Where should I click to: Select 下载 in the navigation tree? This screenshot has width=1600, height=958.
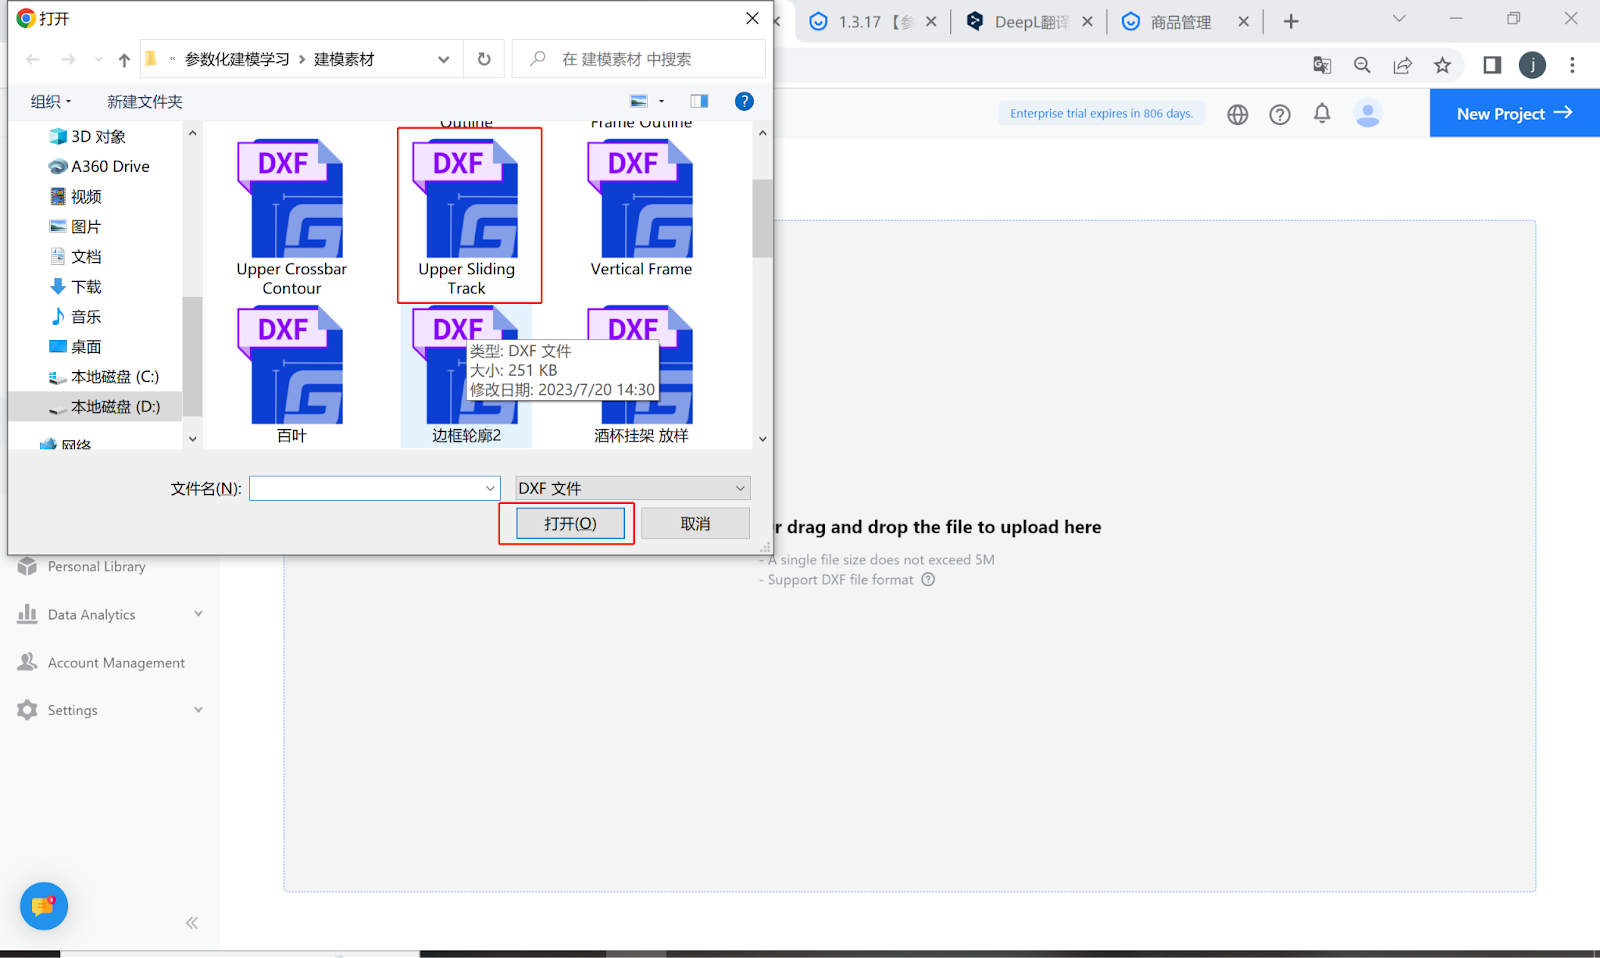click(x=76, y=286)
